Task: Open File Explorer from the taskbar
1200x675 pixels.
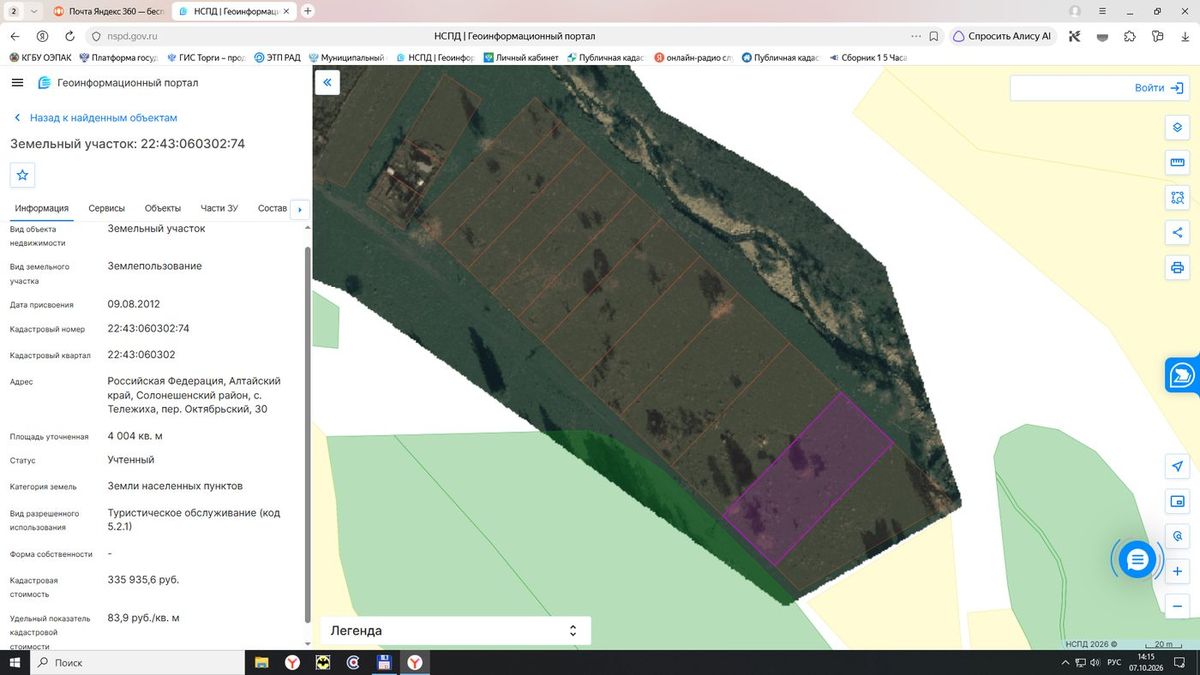Action: click(x=261, y=662)
